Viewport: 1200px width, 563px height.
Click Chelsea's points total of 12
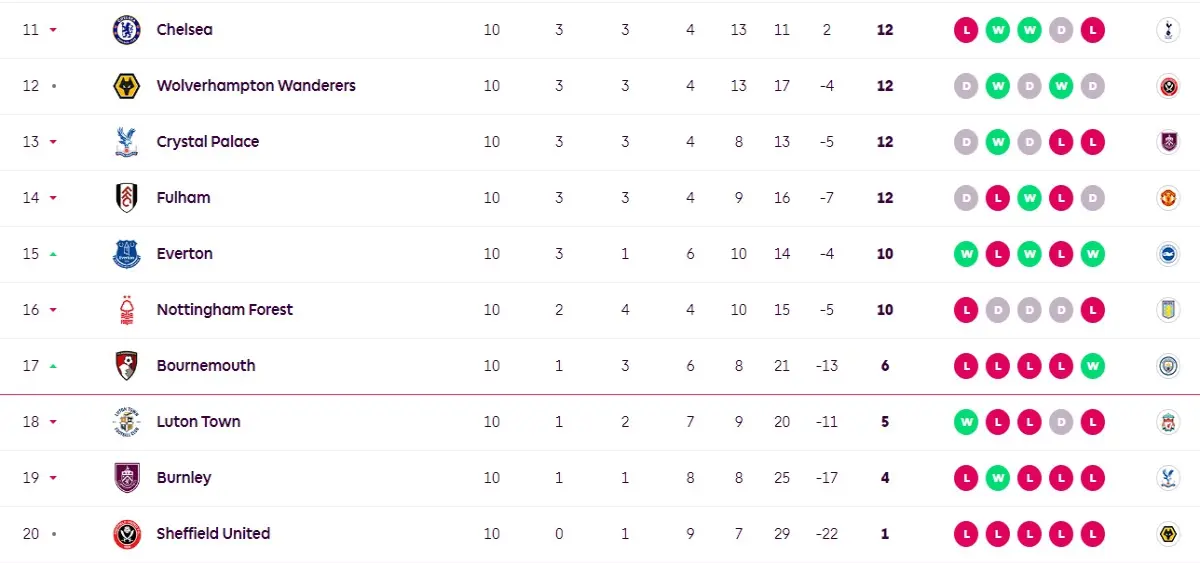885,30
